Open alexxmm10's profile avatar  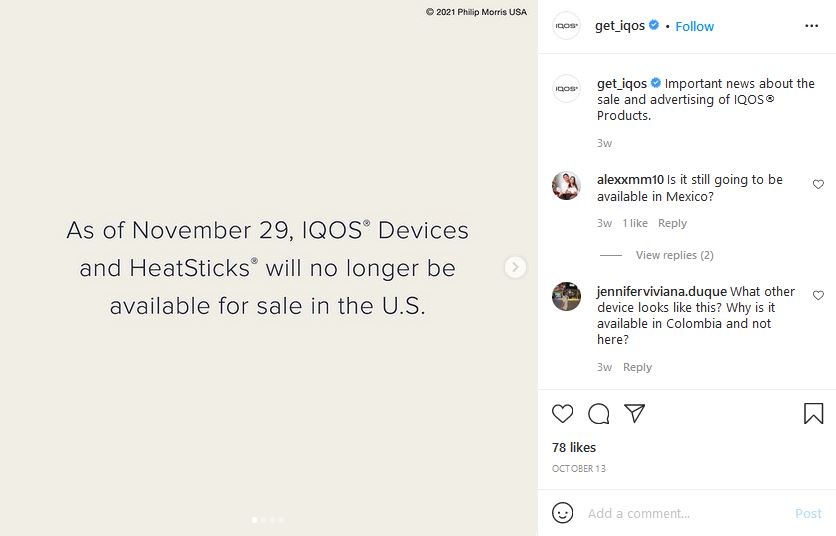567,186
